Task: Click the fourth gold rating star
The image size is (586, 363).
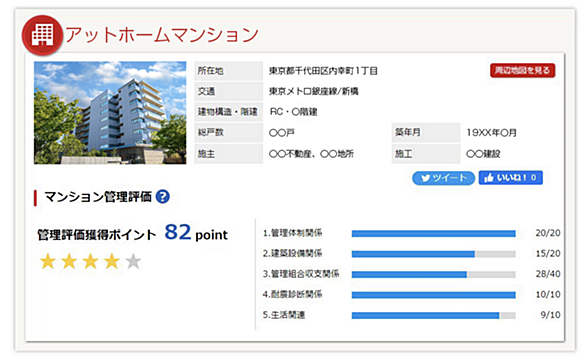Action: (112, 261)
